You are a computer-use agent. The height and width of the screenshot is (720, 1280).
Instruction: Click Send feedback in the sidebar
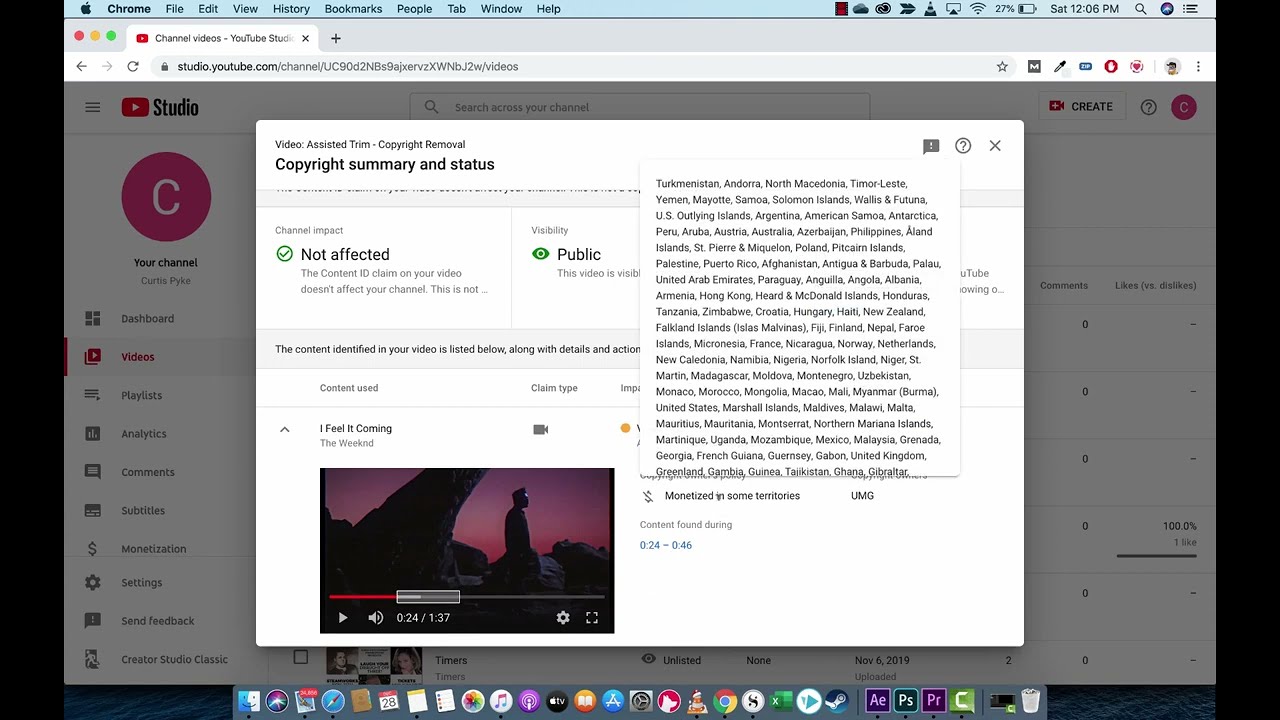click(x=160, y=621)
